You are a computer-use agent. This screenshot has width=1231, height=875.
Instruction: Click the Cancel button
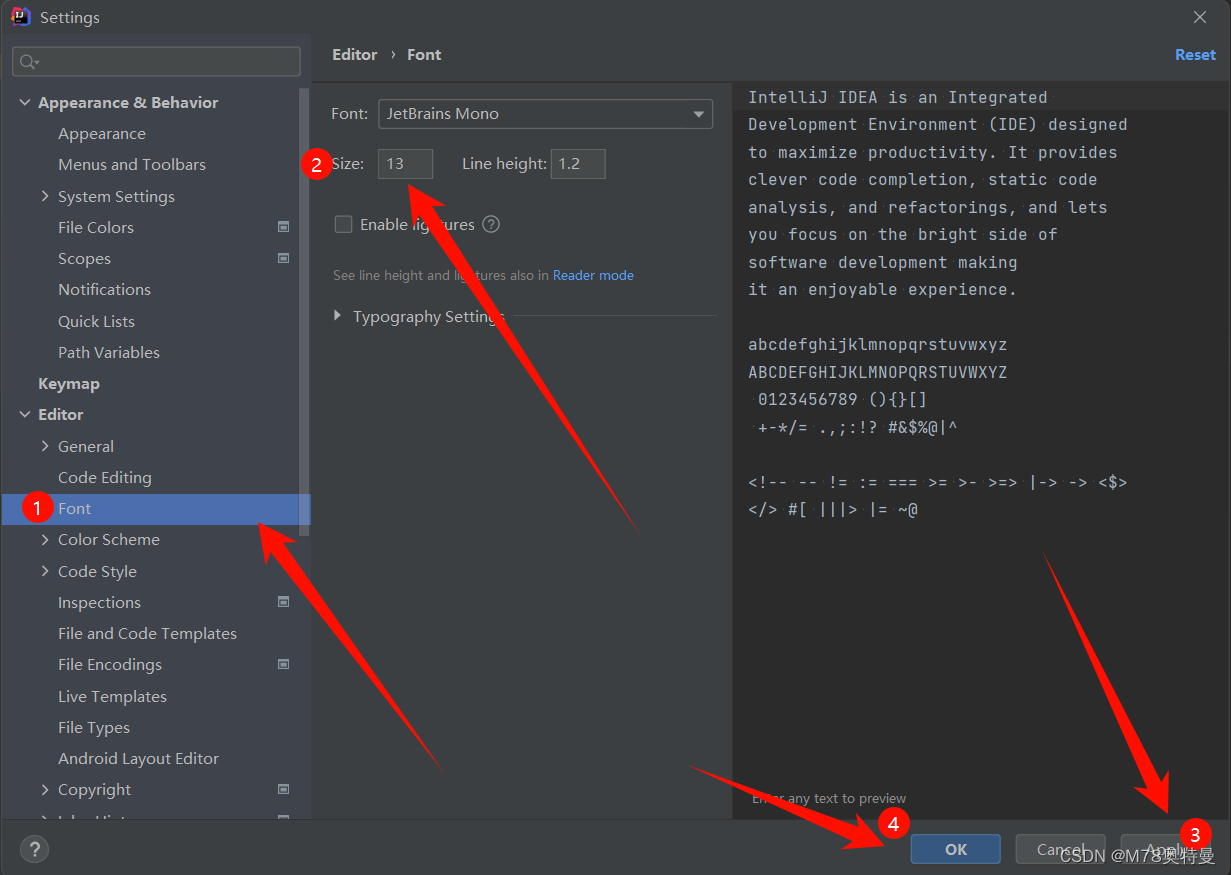pos(1060,849)
